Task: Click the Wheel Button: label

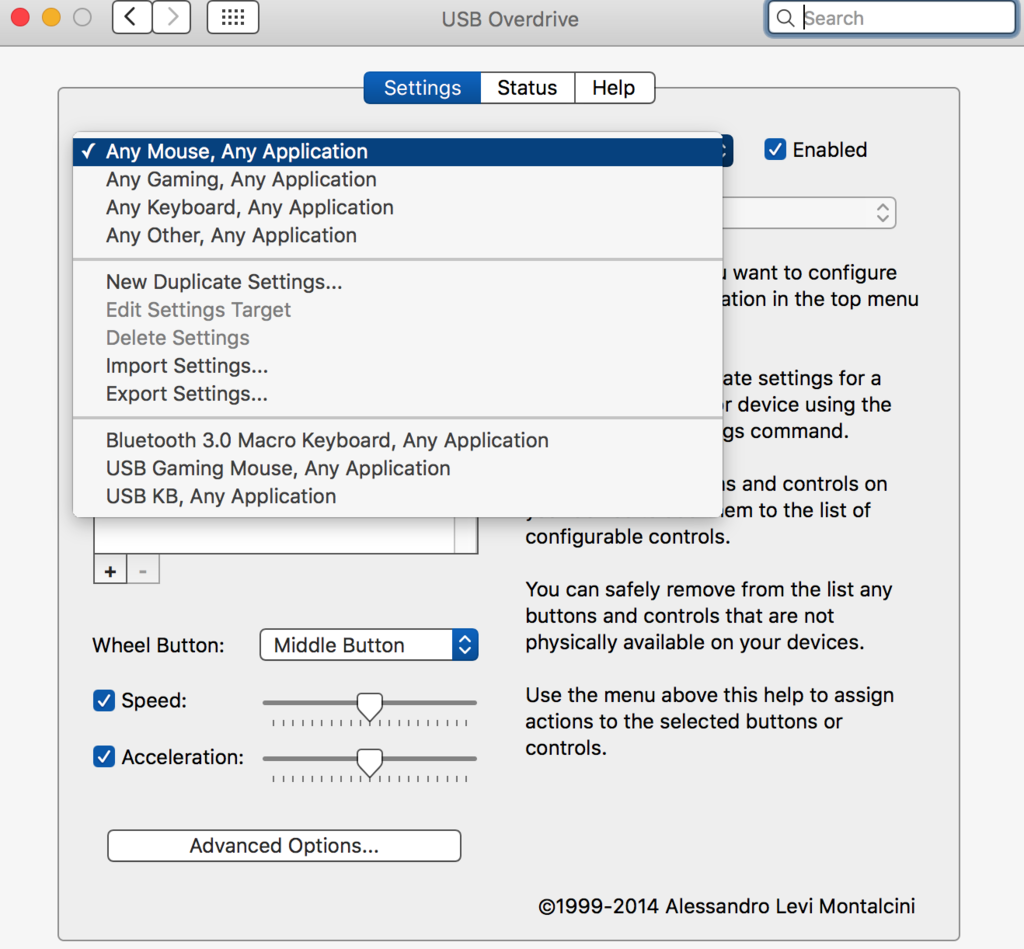Action: coord(158,645)
